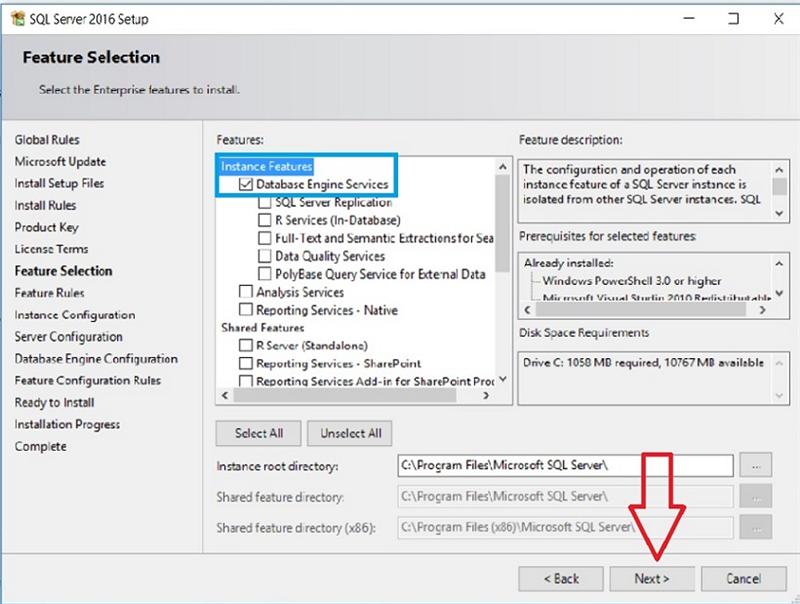Viewport: 800px width, 604px height.
Task: Click features list horizontal scroll-right arrow
Action: tap(486, 395)
